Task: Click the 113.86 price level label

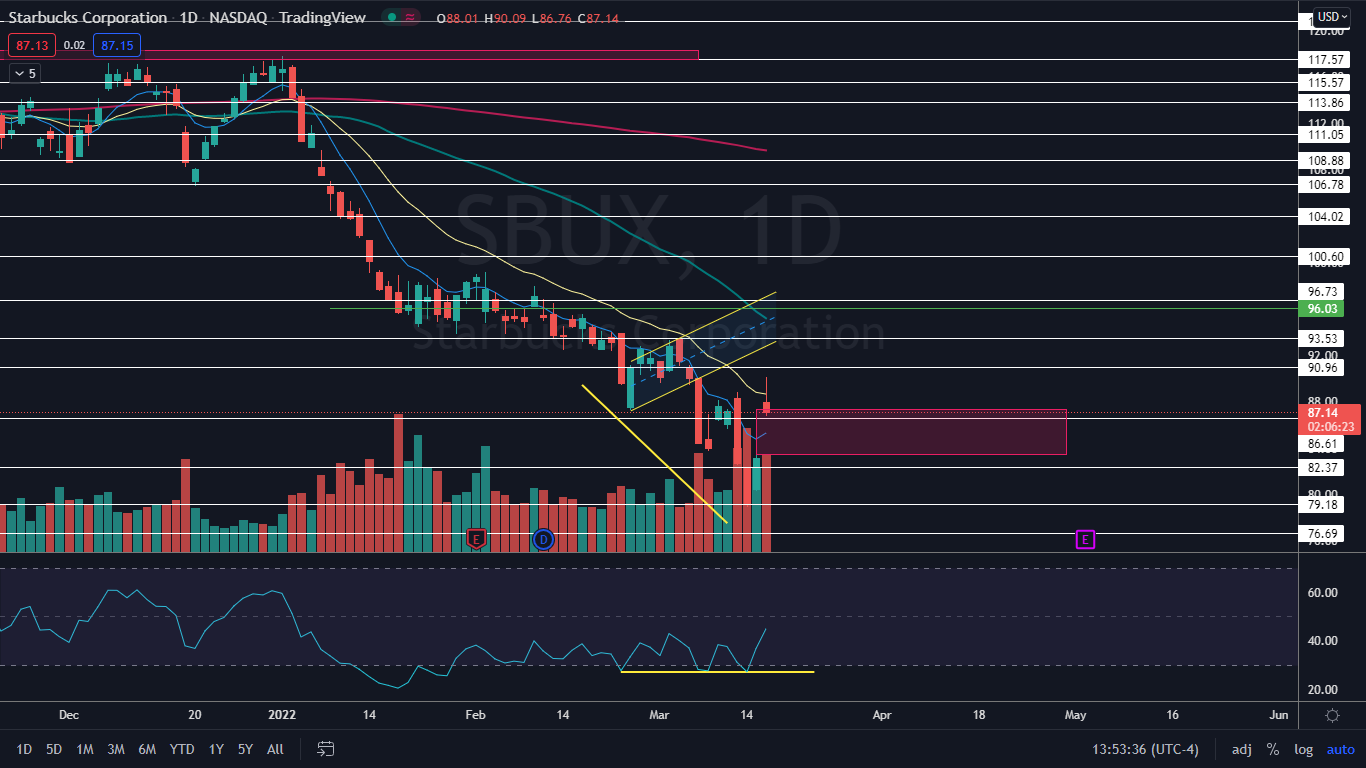Action: click(x=1323, y=103)
